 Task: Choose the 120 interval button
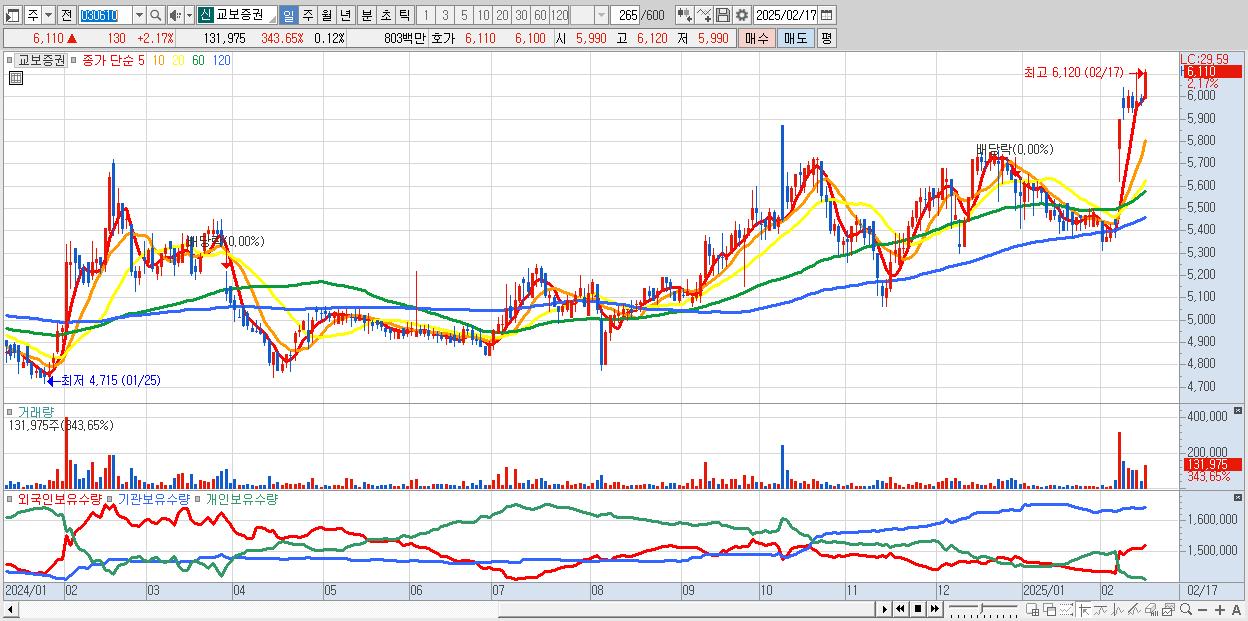tap(560, 15)
